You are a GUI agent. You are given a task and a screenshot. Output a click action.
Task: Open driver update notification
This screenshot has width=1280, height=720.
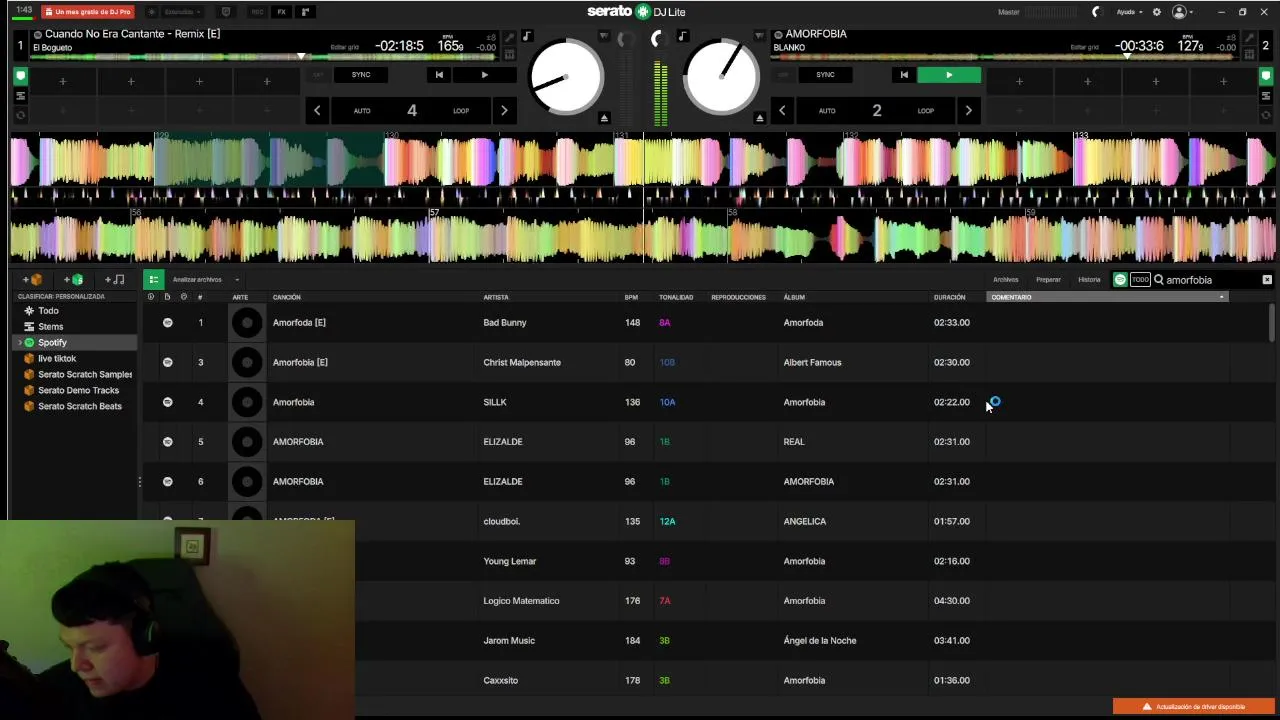click(x=1194, y=707)
